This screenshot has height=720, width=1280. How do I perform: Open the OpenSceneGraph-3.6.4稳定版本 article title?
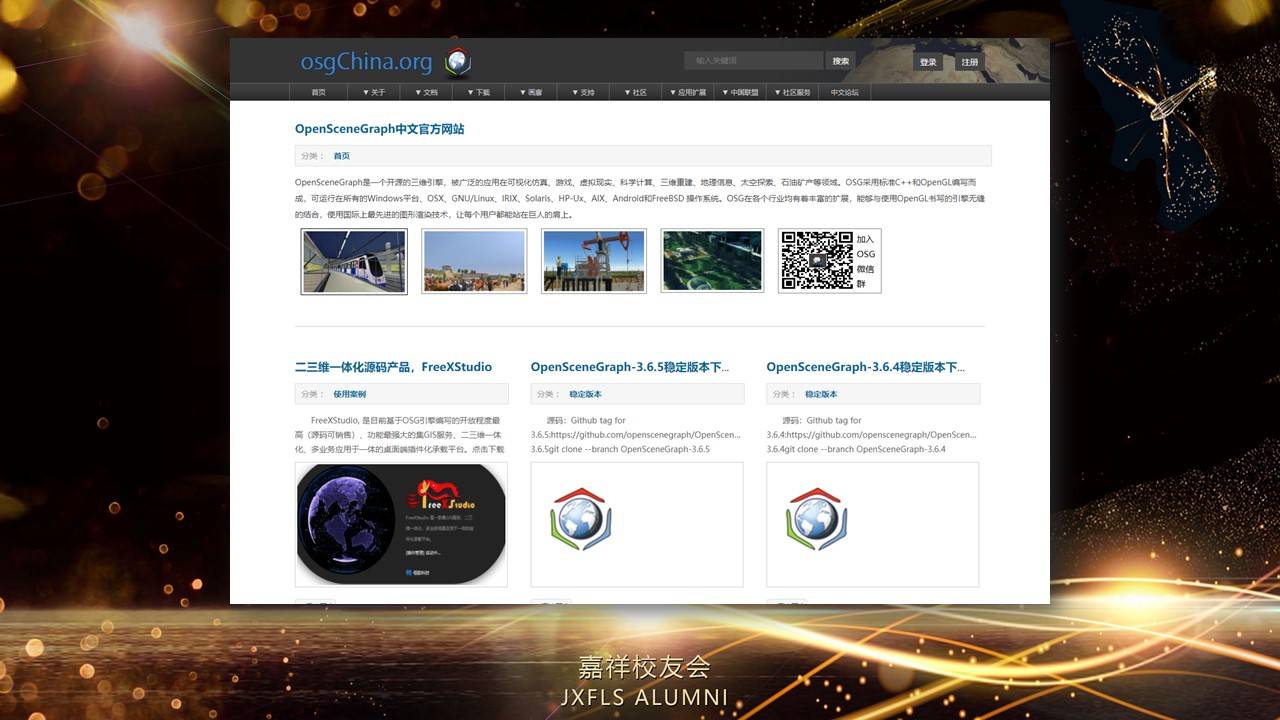click(866, 367)
